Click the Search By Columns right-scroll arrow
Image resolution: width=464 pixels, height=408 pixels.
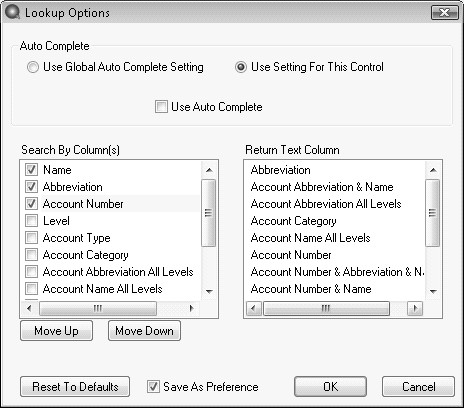click(x=191, y=308)
